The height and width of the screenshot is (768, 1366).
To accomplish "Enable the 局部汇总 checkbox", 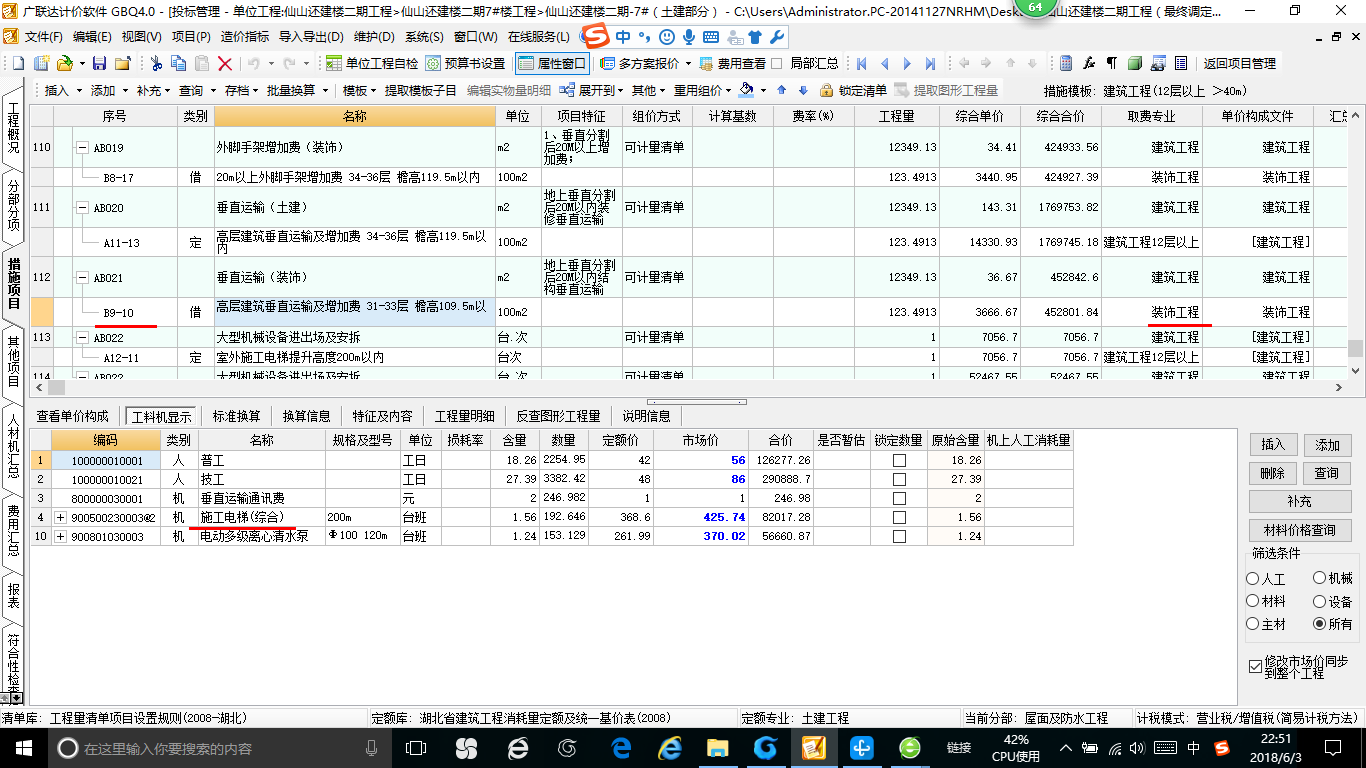I will click(776, 63).
